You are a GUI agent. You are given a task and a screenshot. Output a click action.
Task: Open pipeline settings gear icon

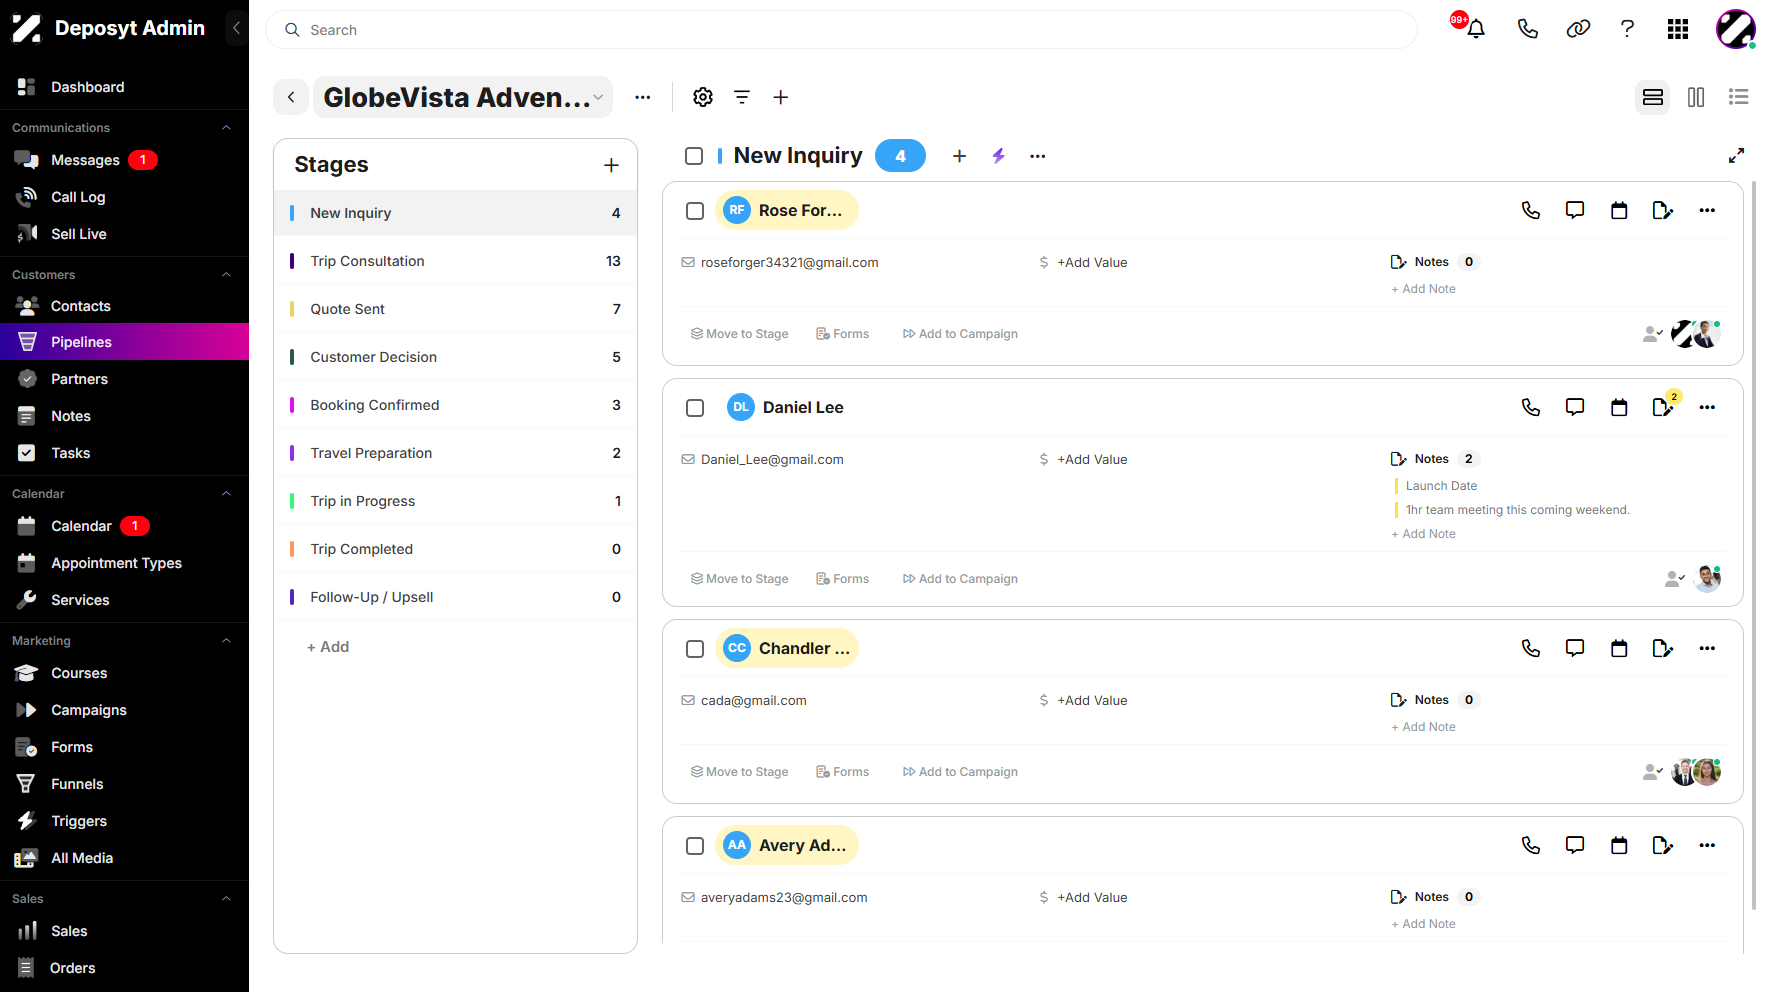coord(703,97)
